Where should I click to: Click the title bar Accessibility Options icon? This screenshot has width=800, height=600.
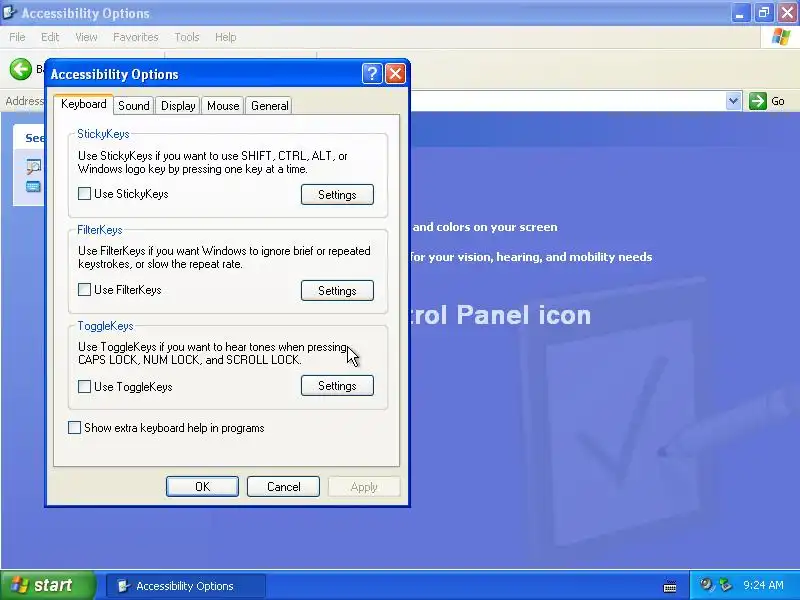click(9, 12)
